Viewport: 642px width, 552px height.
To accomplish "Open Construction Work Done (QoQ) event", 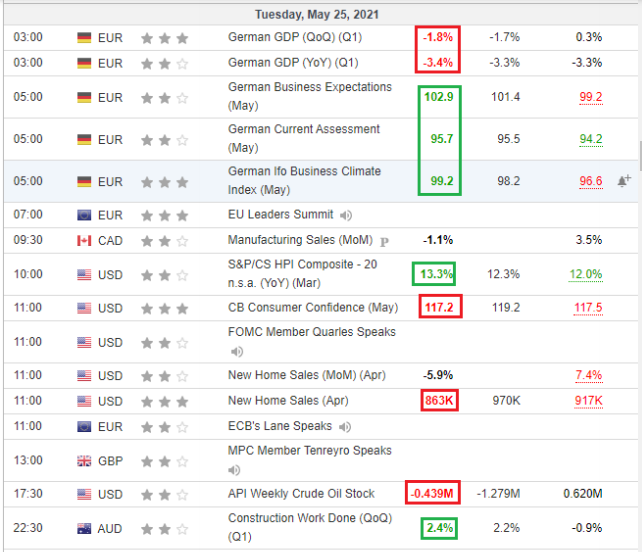I will pyautogui.click(x=308, y=528).
